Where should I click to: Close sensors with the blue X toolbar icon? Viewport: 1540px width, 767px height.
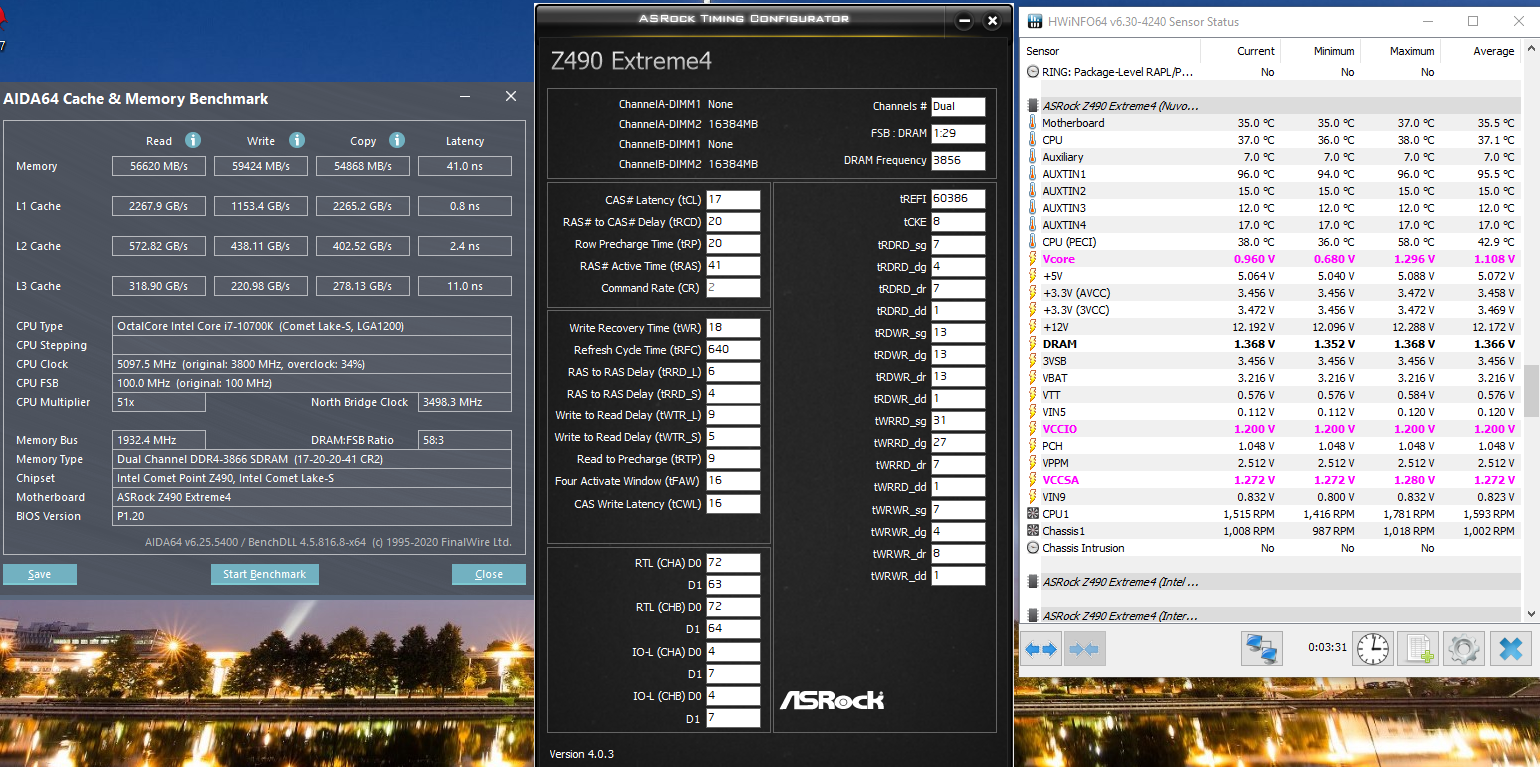pos(1510,649)
